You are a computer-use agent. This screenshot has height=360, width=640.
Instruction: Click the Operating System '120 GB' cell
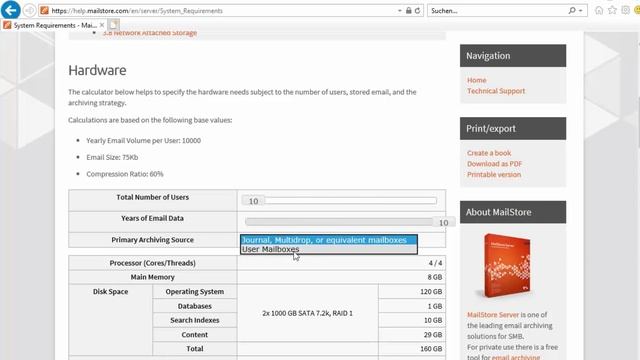pyautogui.click(x=412, y=291)
